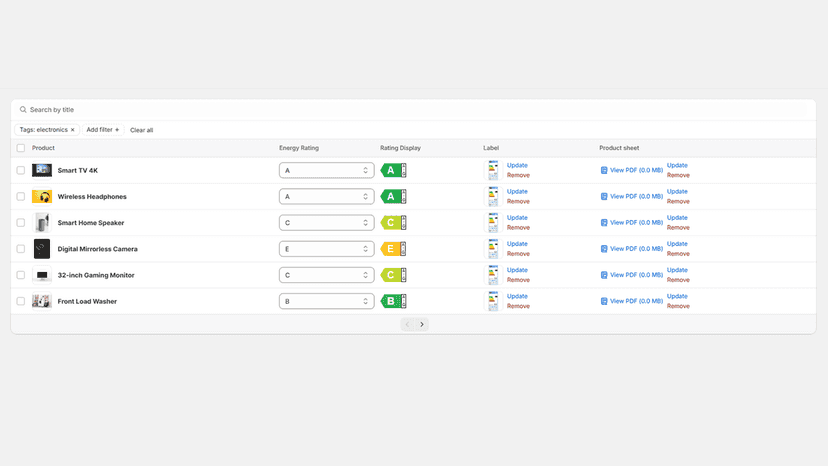Remove the label for Wireless Headphones
Image resolution: width=828 pixels, height=466 pixels.
pos(518,201)
